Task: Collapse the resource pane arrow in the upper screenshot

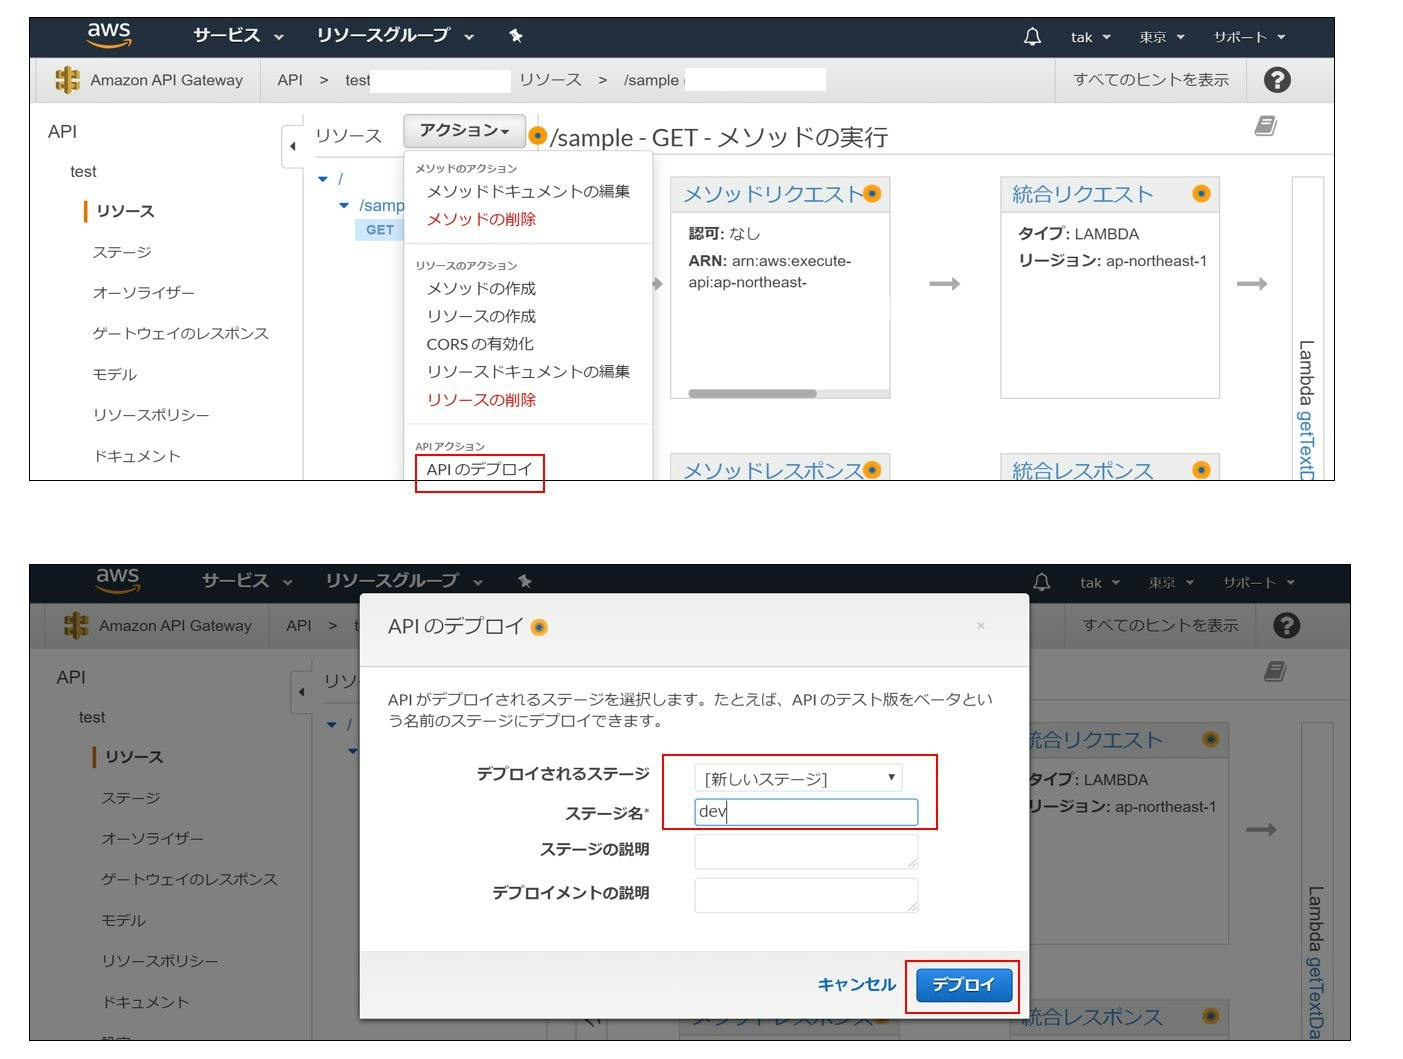Action: 292,146
